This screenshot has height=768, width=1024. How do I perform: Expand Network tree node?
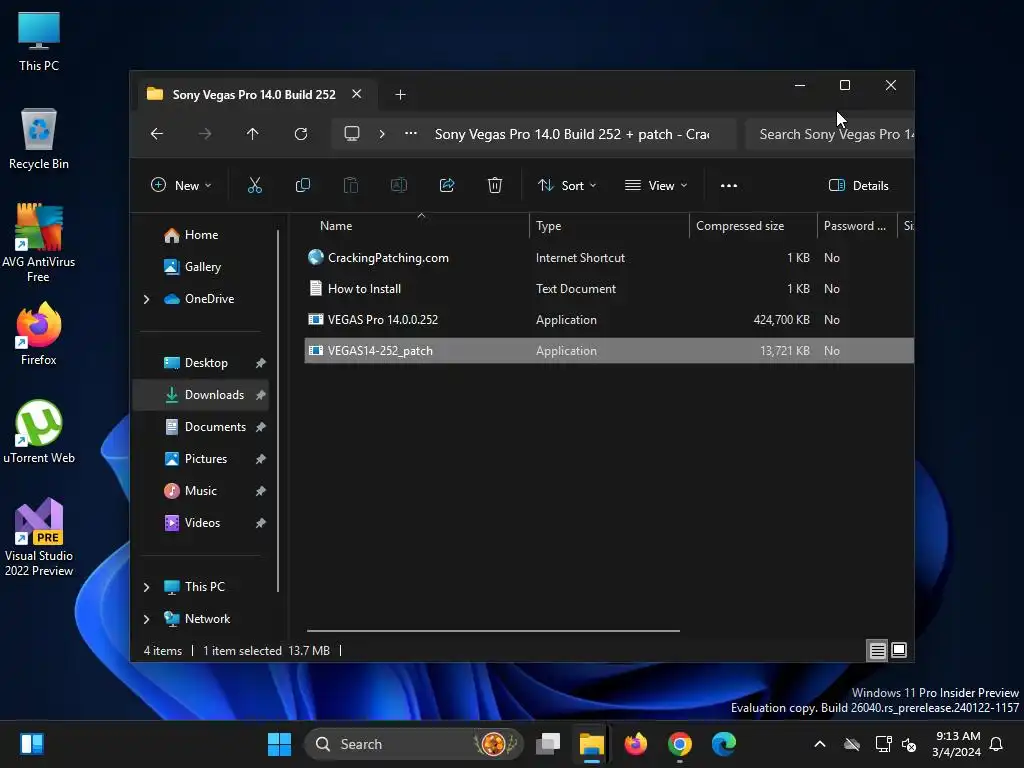pos(146,619)
